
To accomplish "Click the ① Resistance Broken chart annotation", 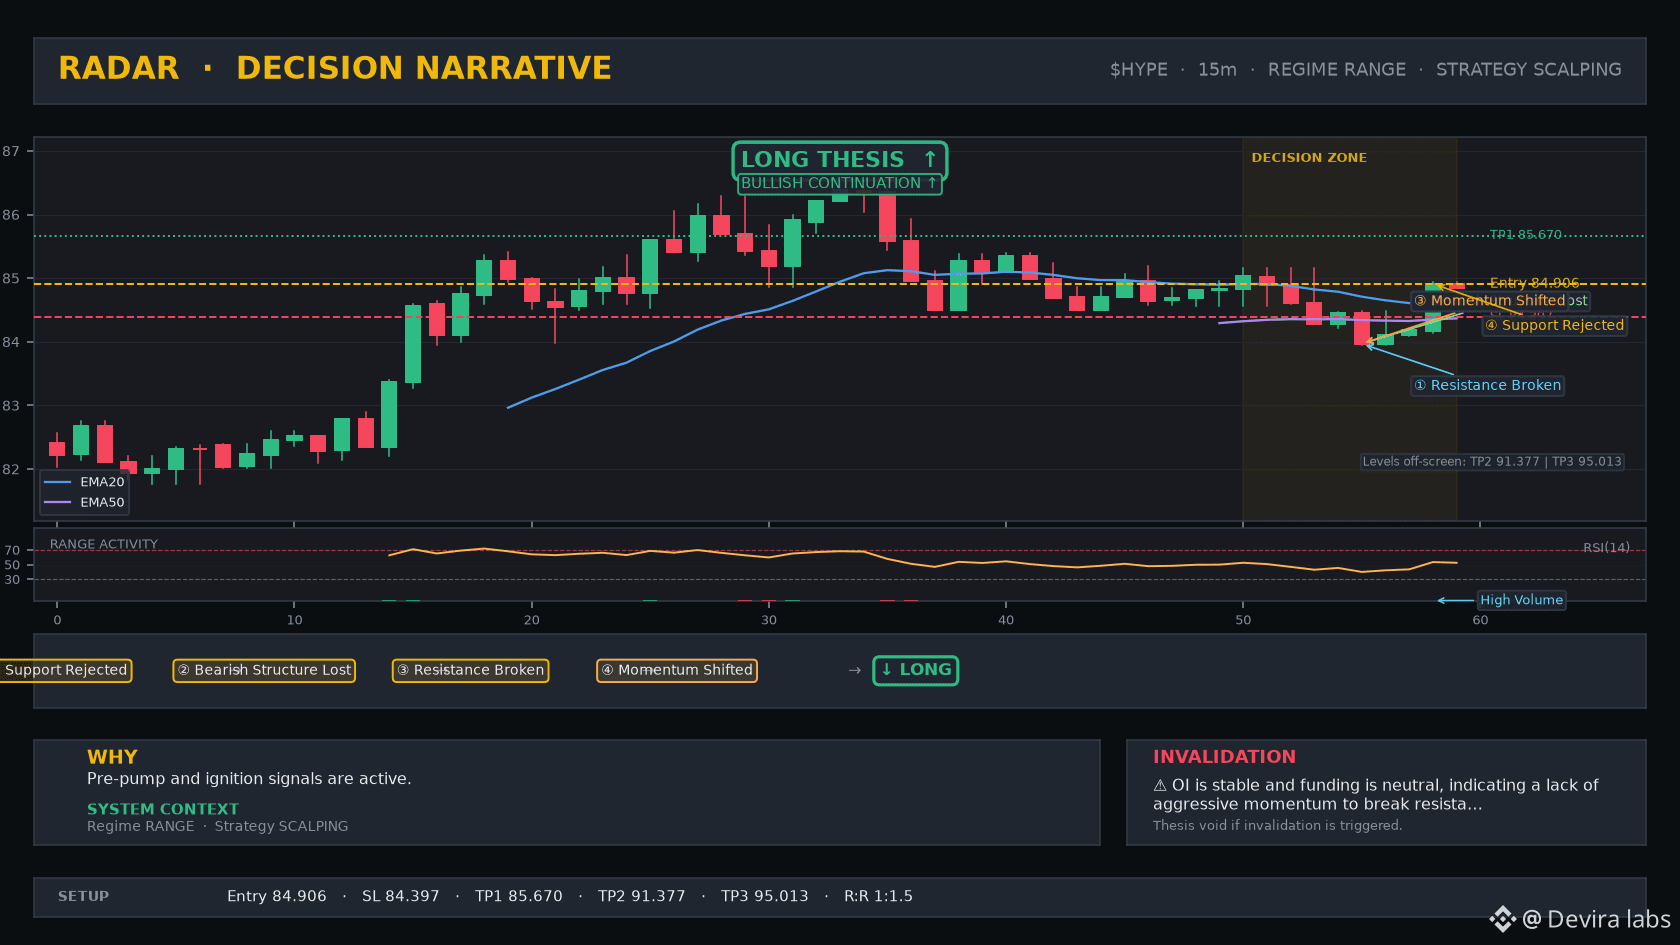I will 1487,385.
